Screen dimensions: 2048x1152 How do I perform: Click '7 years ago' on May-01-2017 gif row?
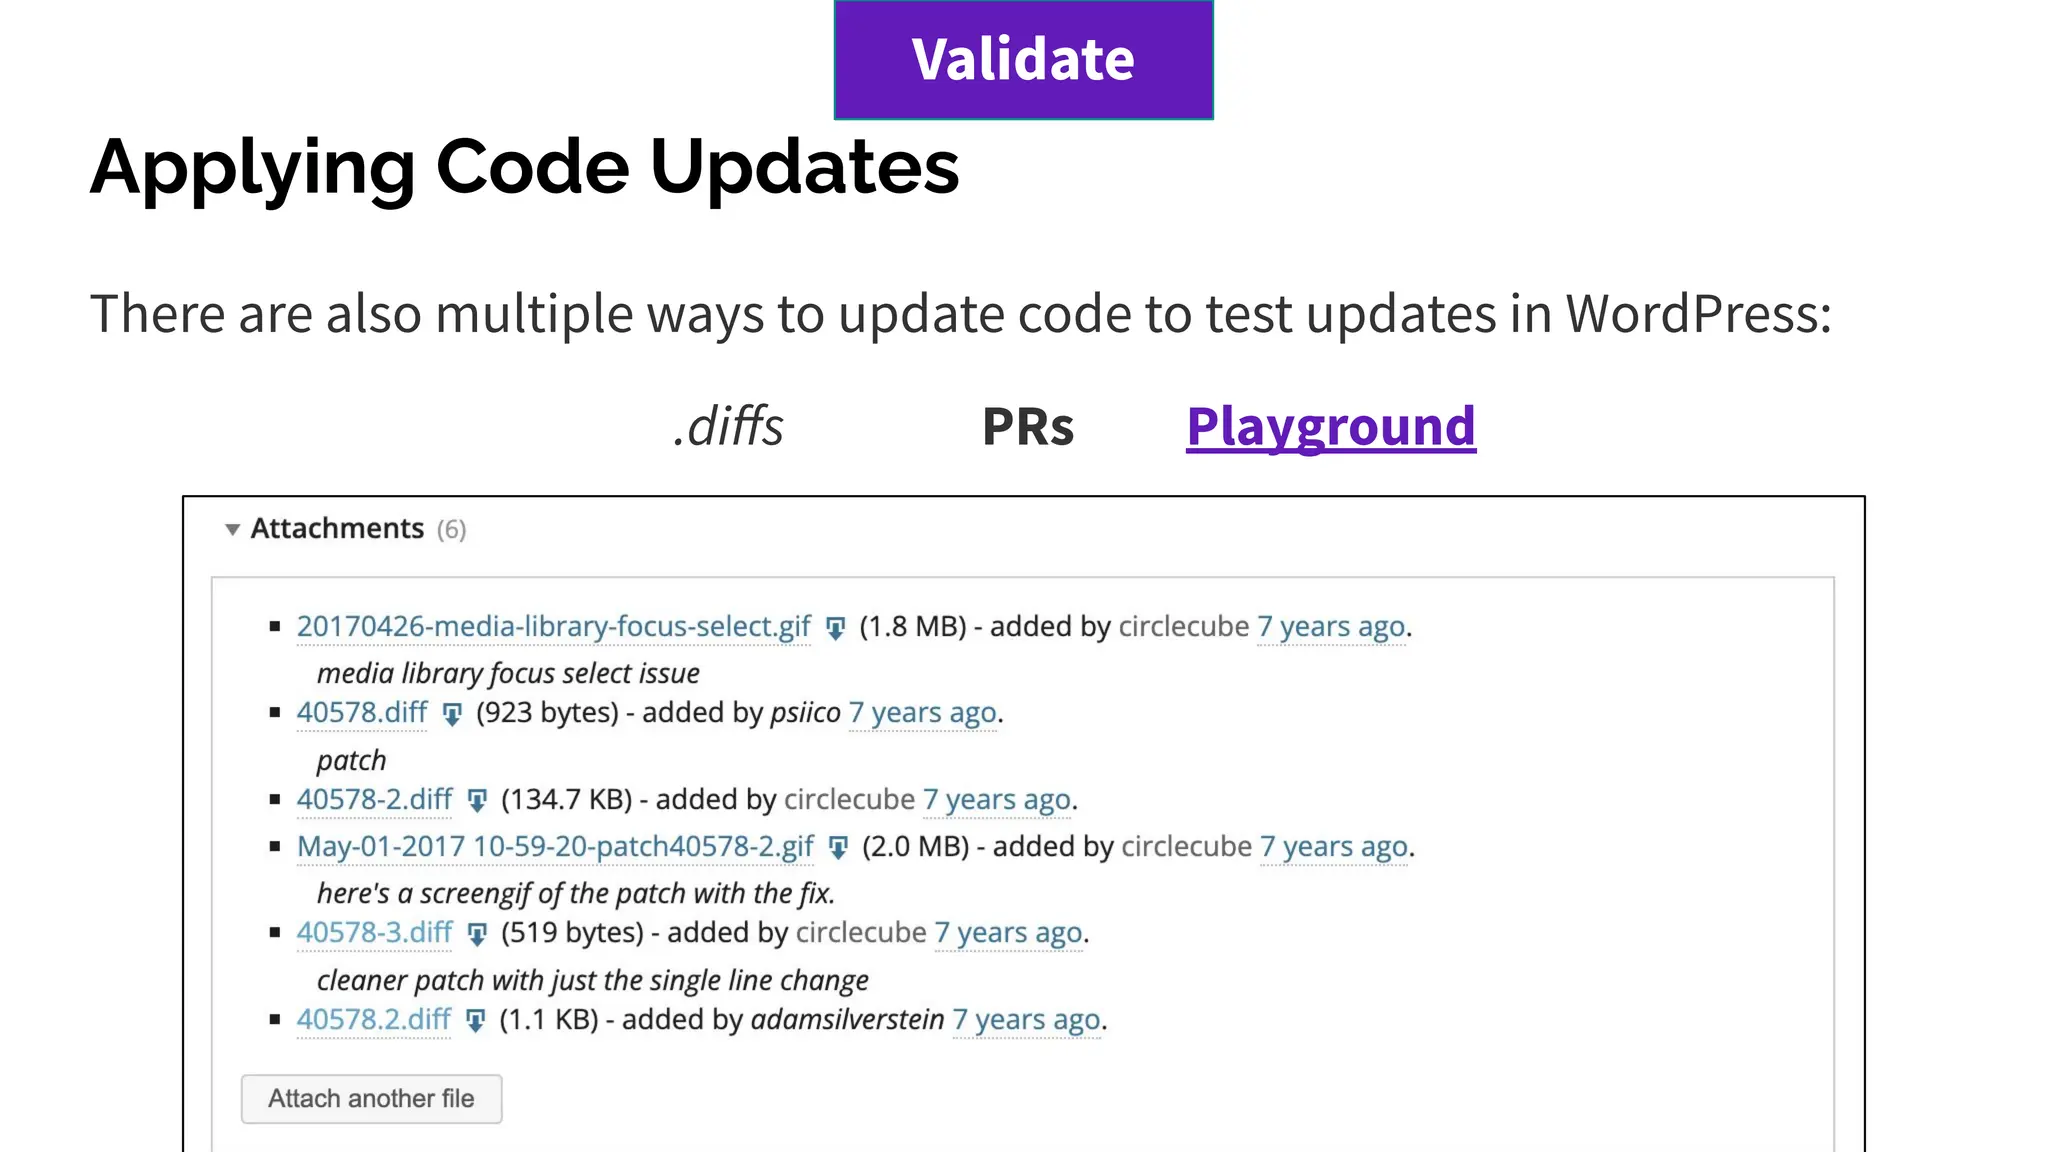click(1334, 846)
